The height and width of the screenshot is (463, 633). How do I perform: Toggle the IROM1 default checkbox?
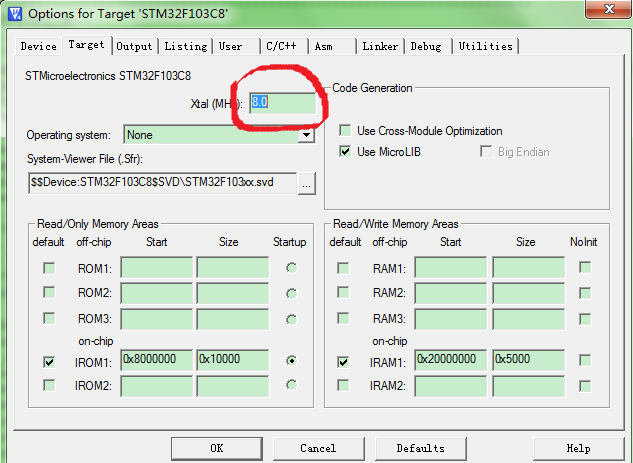click(x=49, y=362)
